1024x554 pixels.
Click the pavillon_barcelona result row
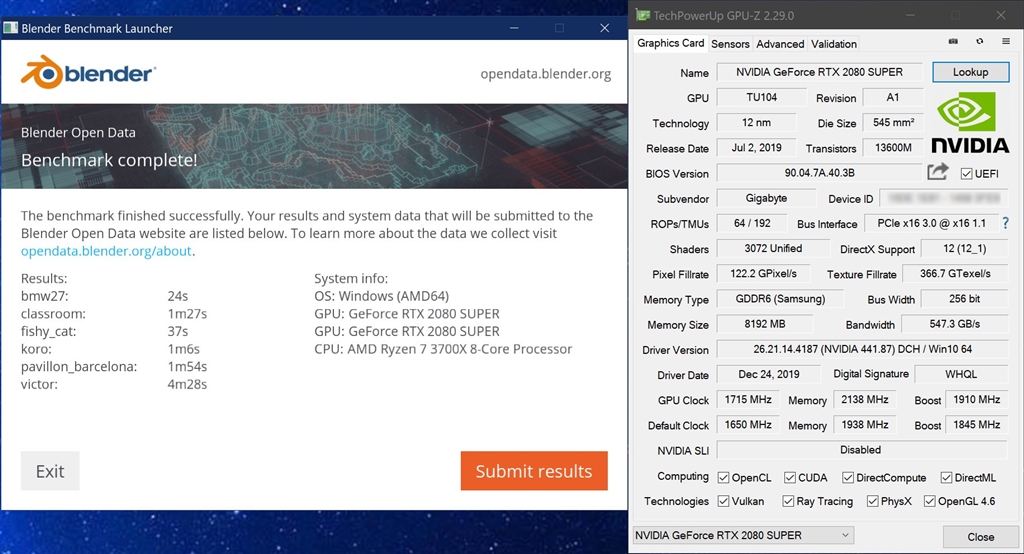[114, 367]
